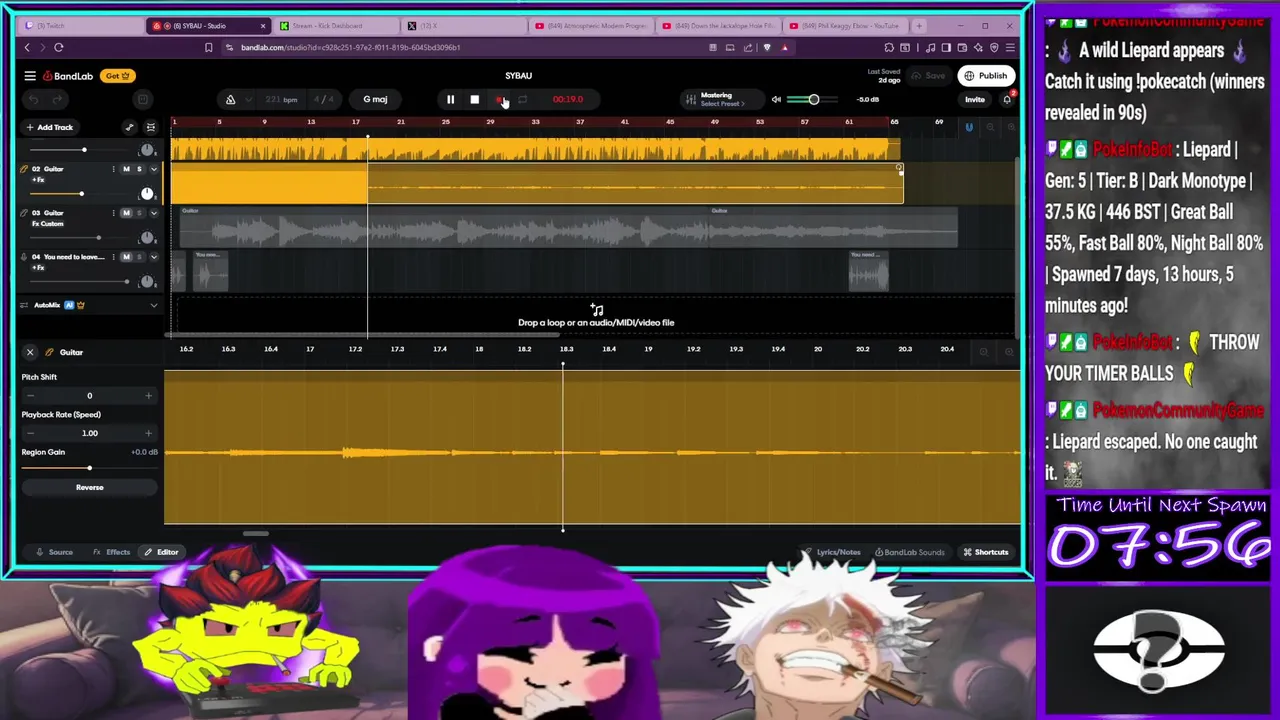
Task: Adjust the Region Gain slider
Action: (x=88, y=468)
